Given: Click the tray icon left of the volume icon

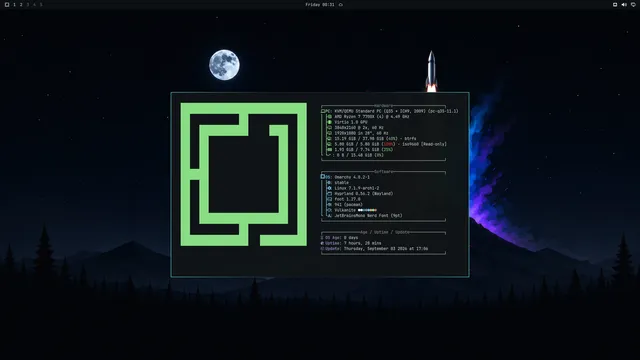Looking at the screenshot, I should click(615, 4).
